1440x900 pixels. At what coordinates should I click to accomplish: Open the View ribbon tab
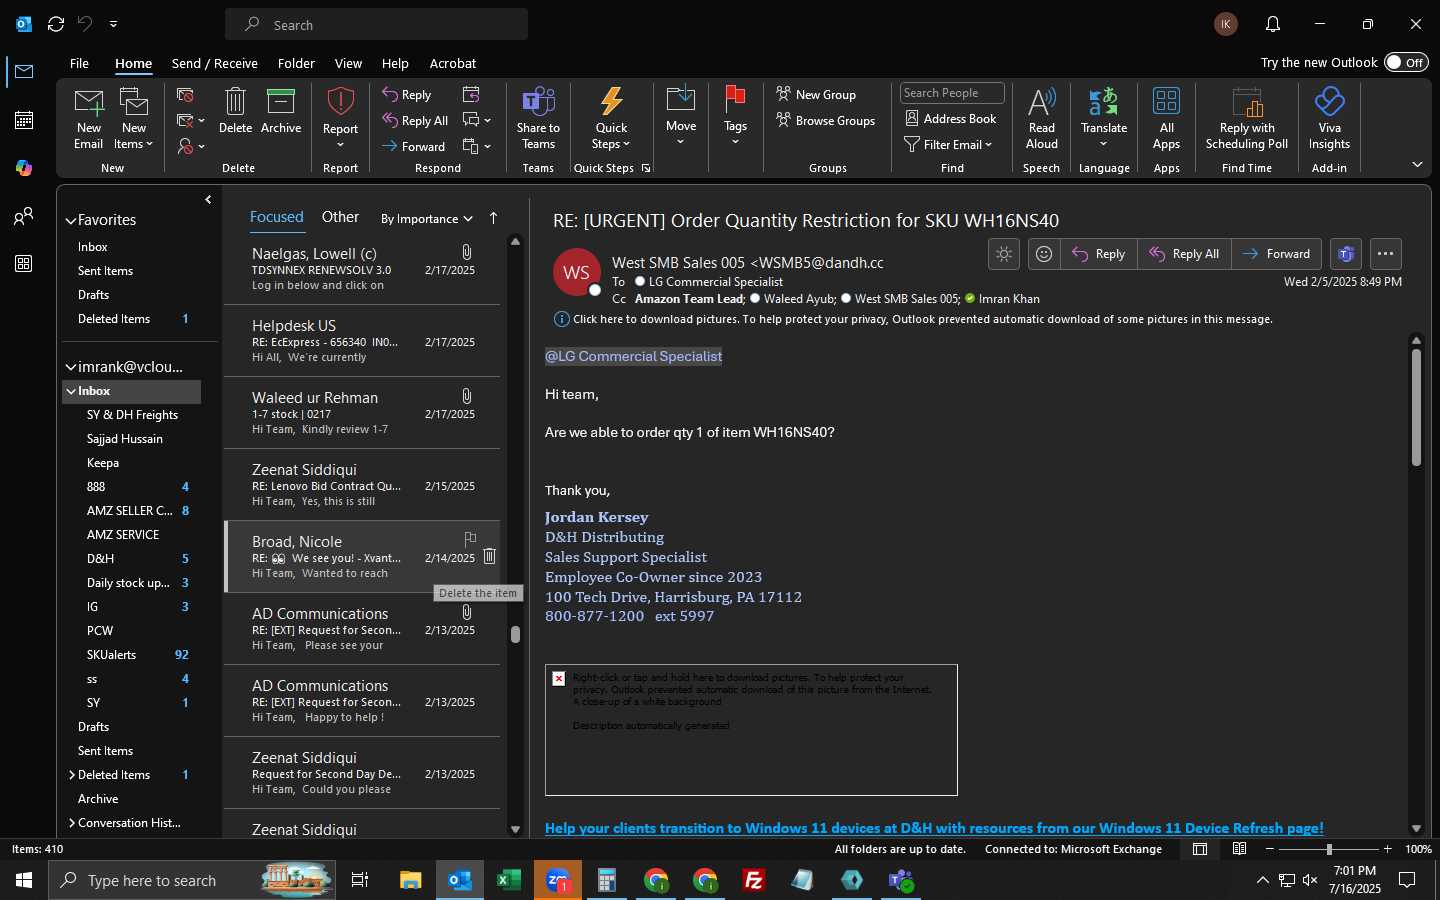point(348,63)
